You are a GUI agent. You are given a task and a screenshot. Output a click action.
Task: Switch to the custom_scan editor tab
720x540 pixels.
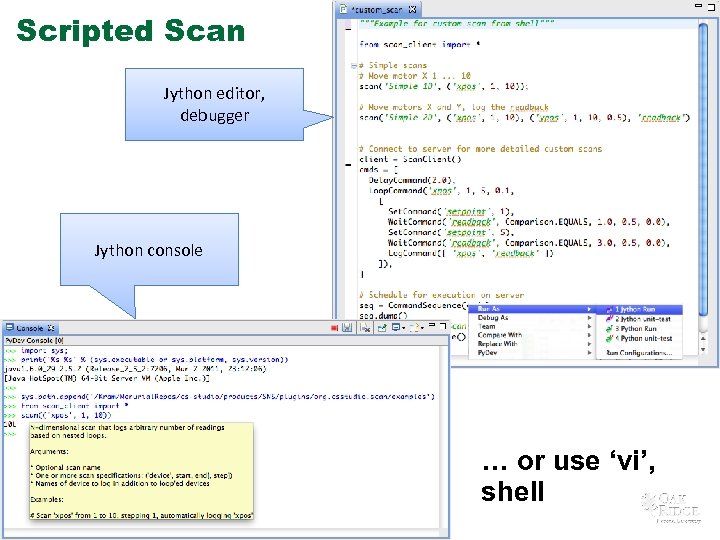(377, 9)
